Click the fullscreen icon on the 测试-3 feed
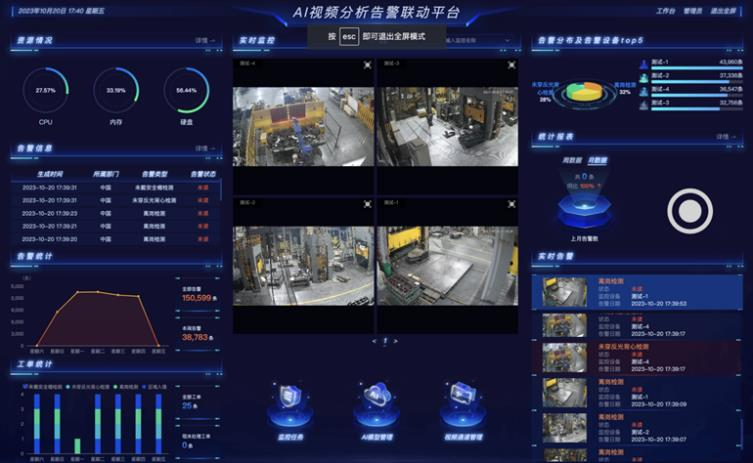Image resolution: width=753 pixels, height=463 pixels. (x=510, y=64)
